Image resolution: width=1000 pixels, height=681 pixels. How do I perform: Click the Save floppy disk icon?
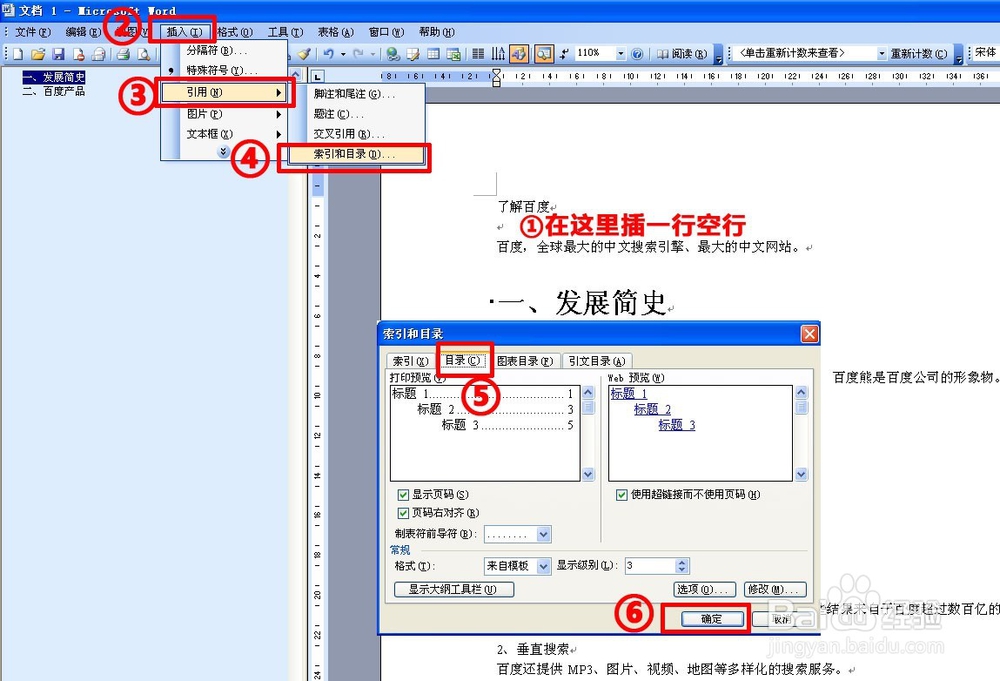click(58, 54)
